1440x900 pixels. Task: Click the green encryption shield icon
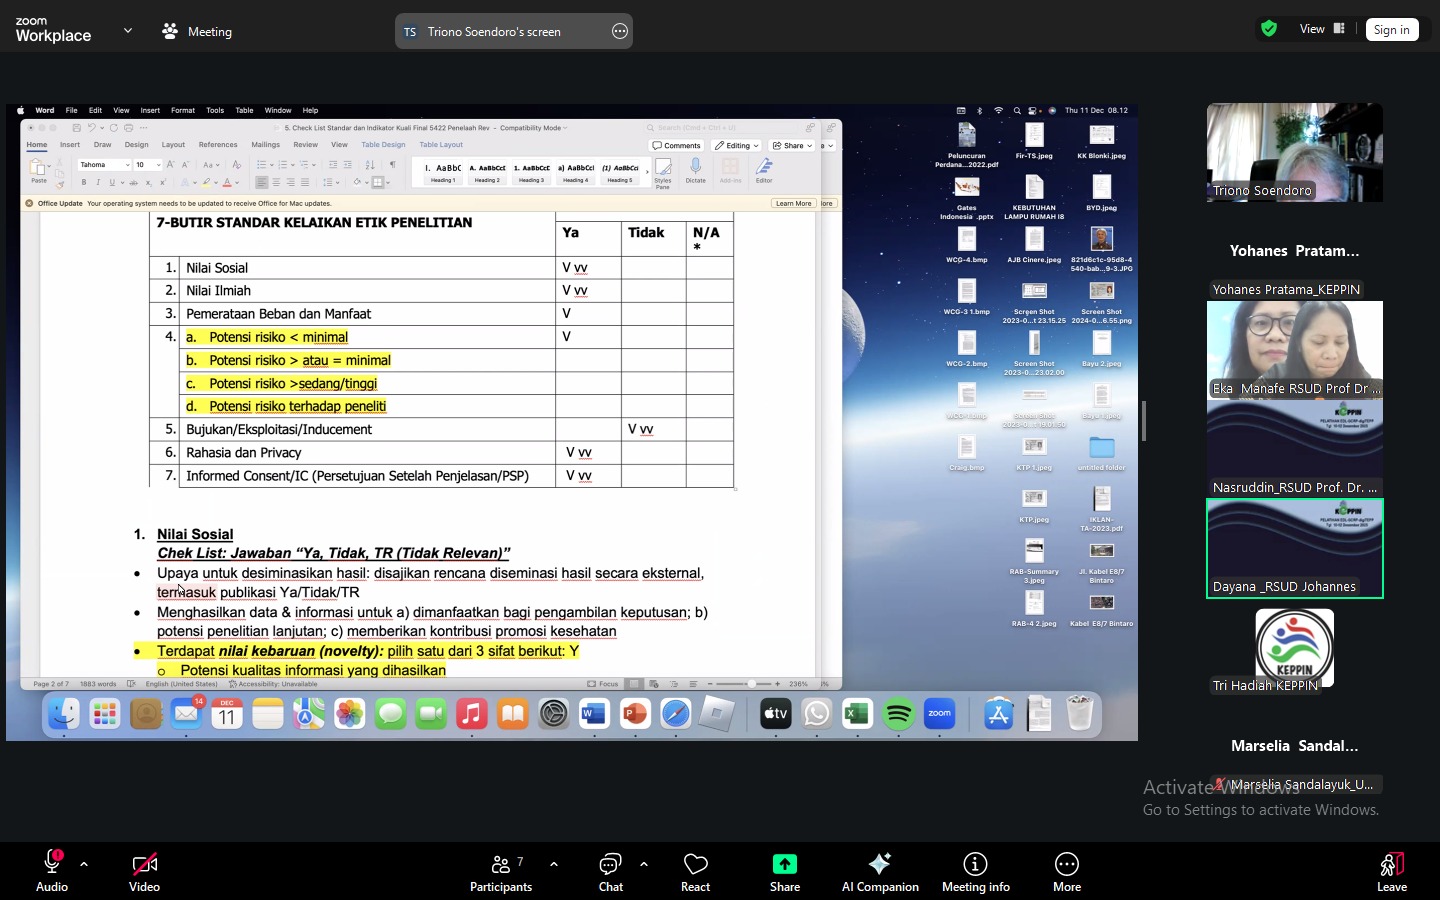(x=1269, y=29)
